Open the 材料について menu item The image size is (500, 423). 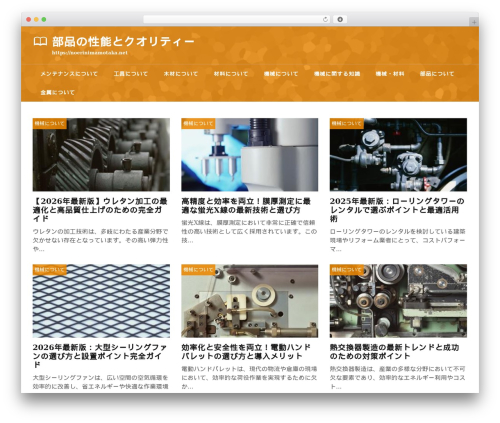(x=231, y=74)
